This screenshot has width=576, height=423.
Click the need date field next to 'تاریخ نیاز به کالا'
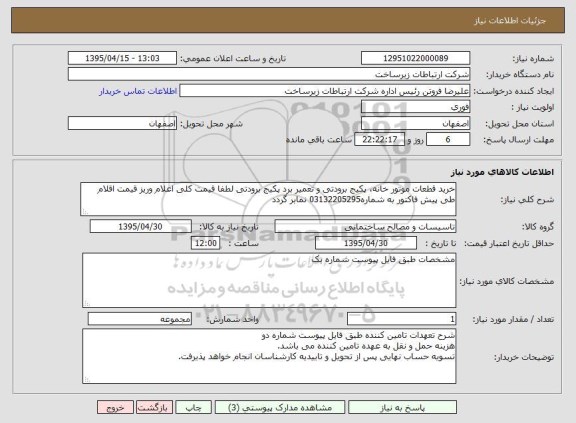[x=141, y=227]
